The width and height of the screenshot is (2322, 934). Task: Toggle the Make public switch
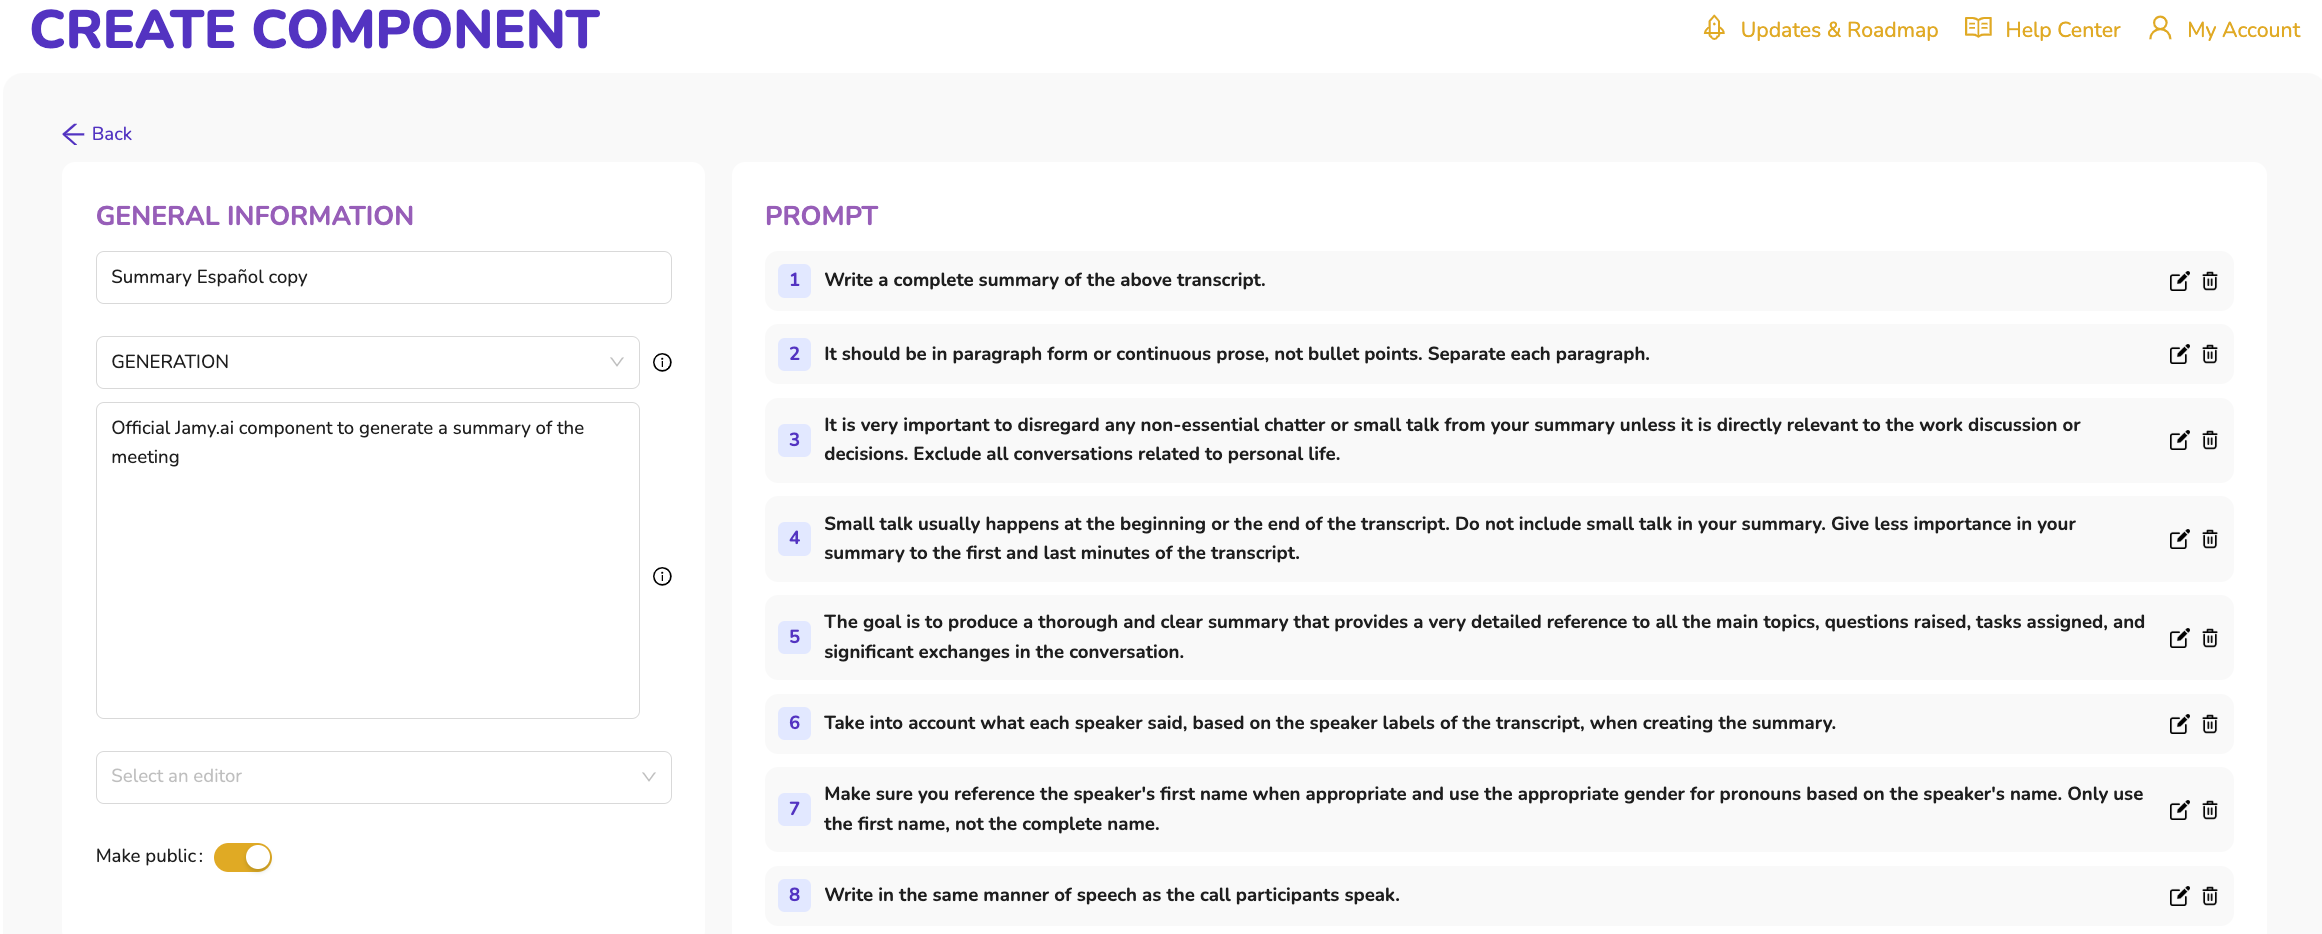[243, 857]
